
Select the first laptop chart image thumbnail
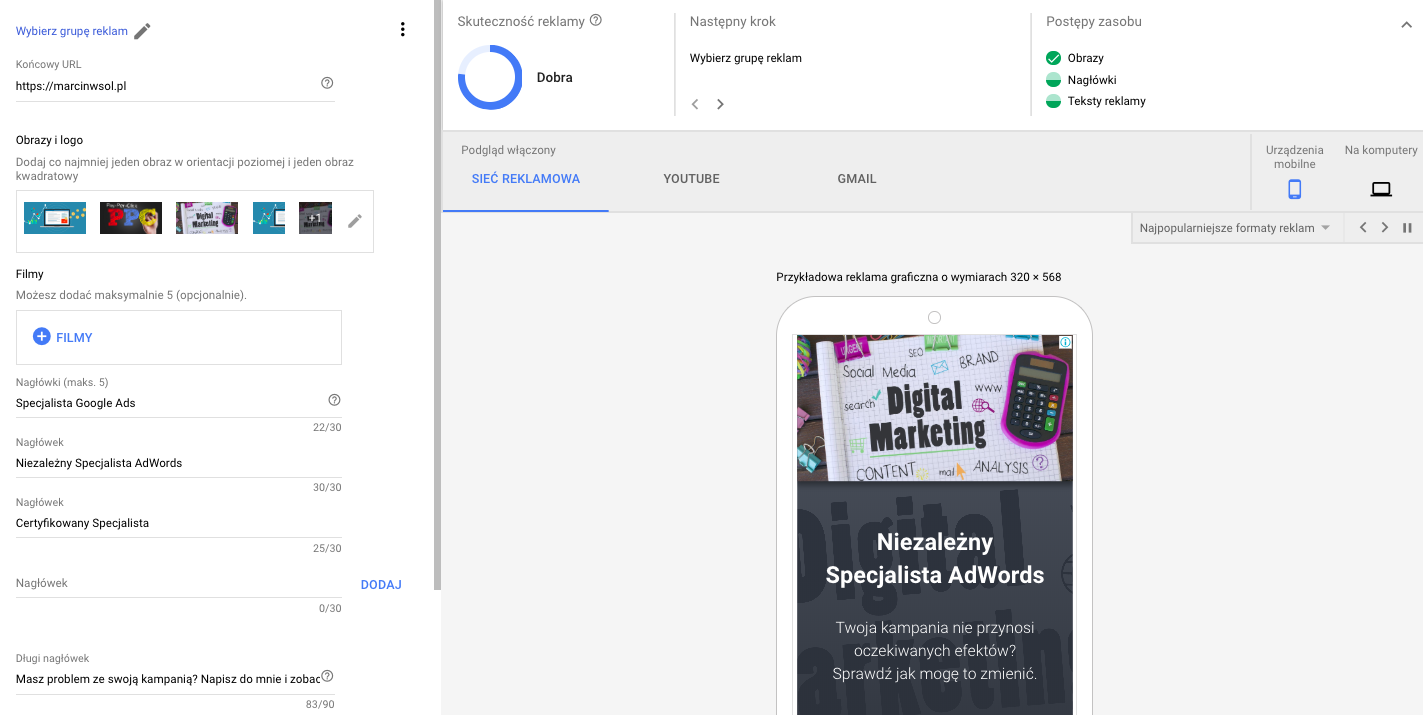[x=55, y=218]
